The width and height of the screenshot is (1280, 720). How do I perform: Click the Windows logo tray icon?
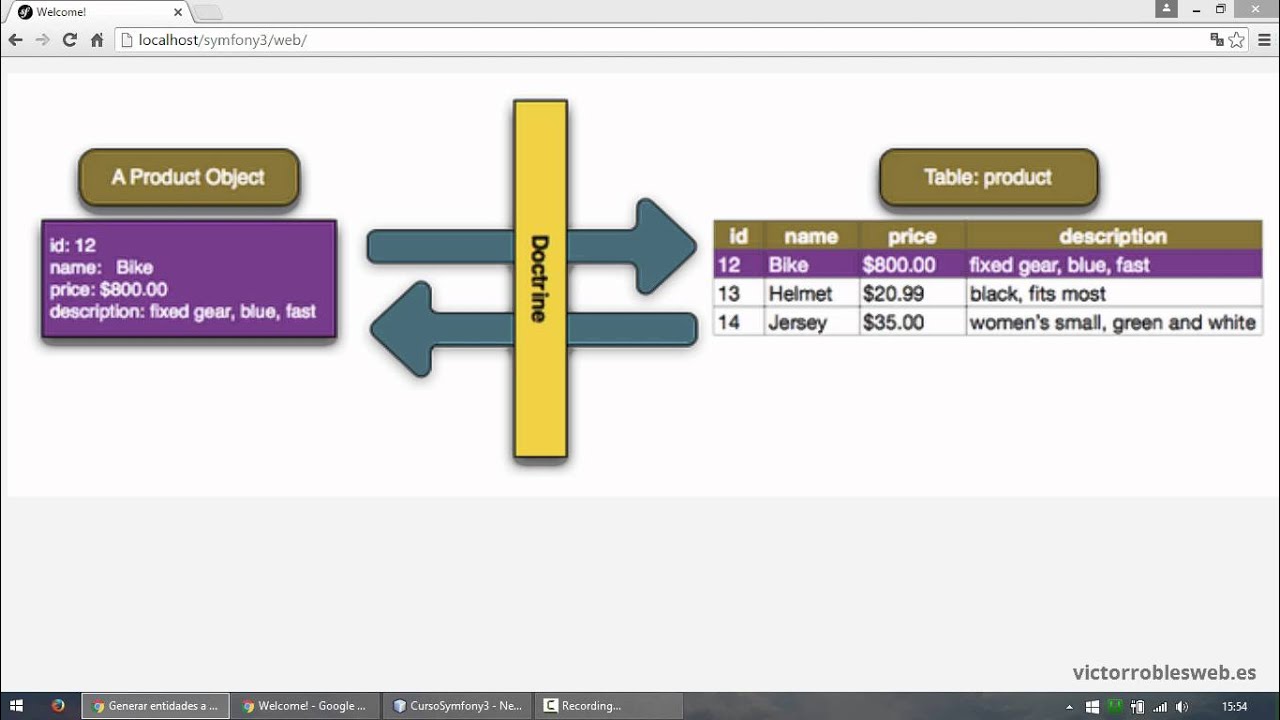click(1092, 707)
